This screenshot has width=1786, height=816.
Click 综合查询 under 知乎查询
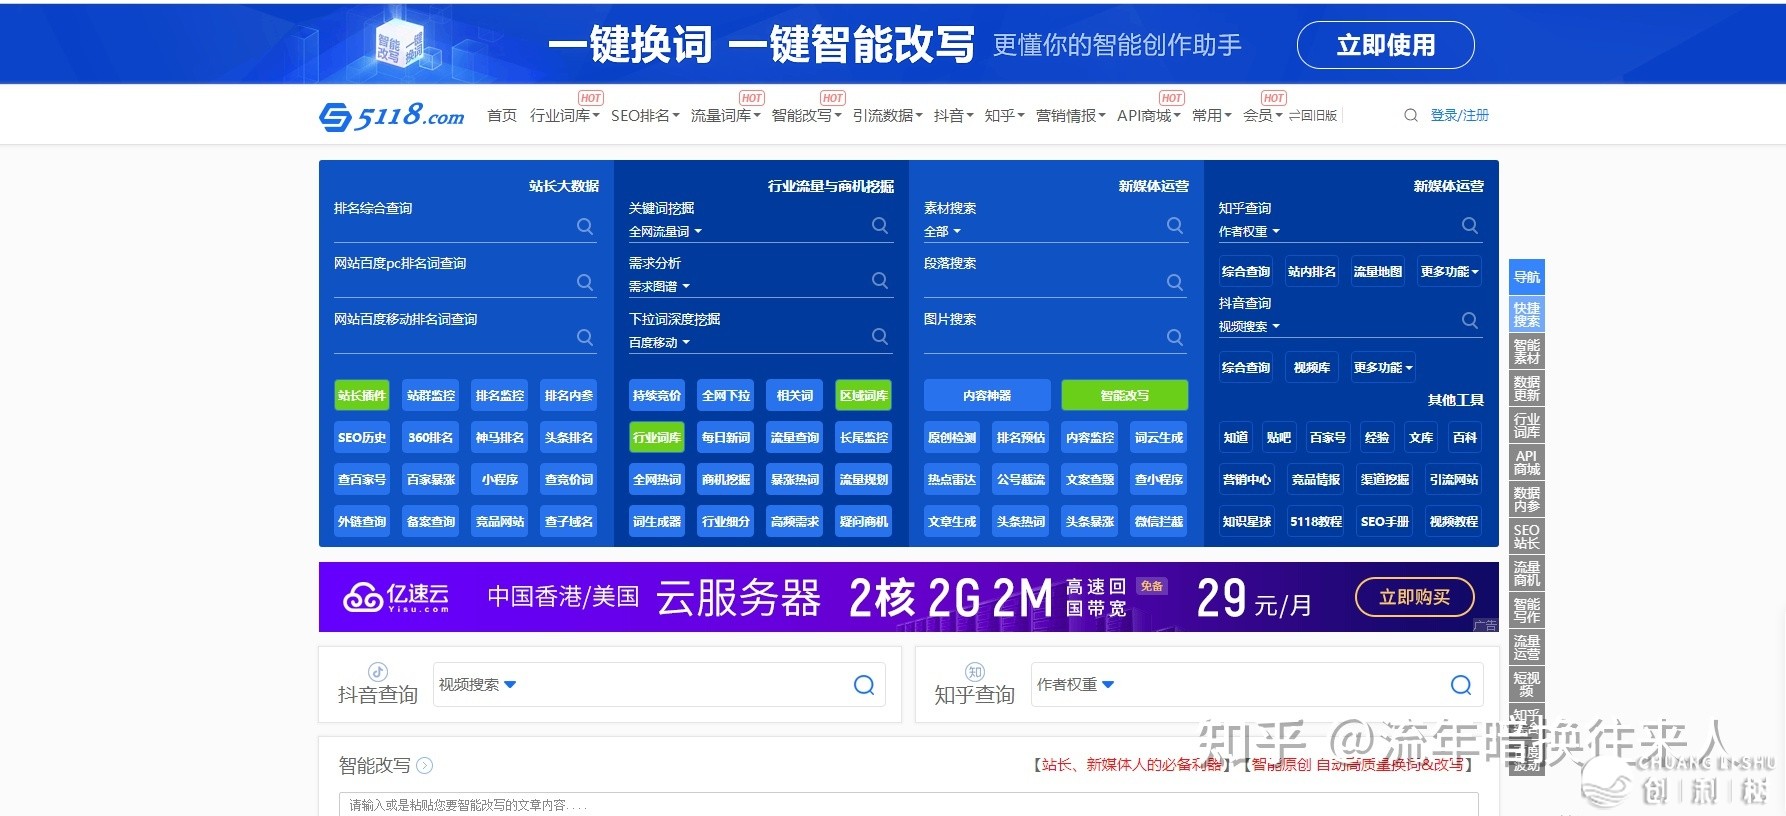pos(1246,271)
